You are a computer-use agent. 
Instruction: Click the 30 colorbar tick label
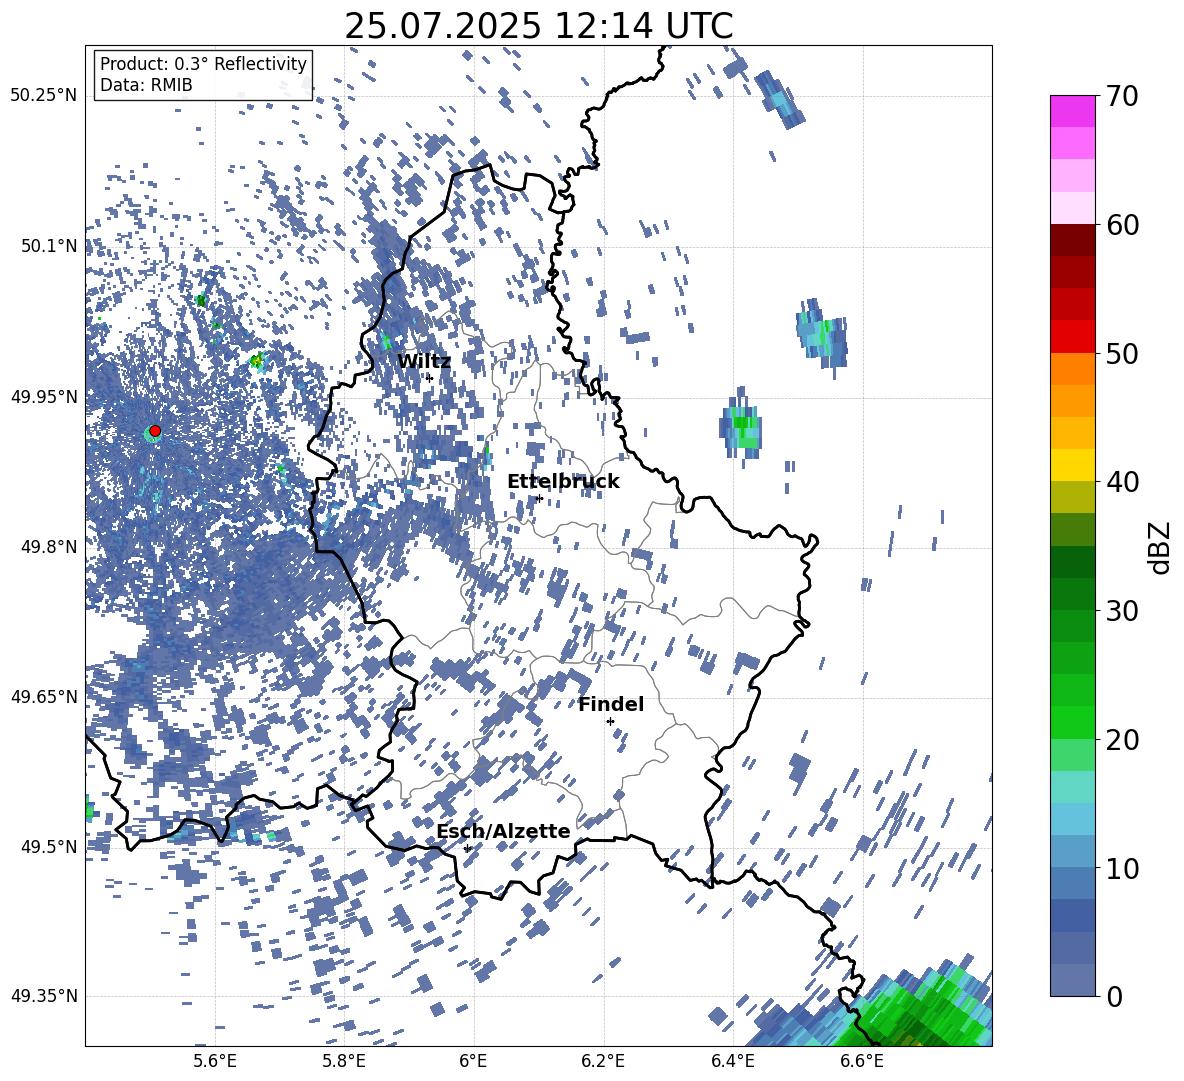1122,611
